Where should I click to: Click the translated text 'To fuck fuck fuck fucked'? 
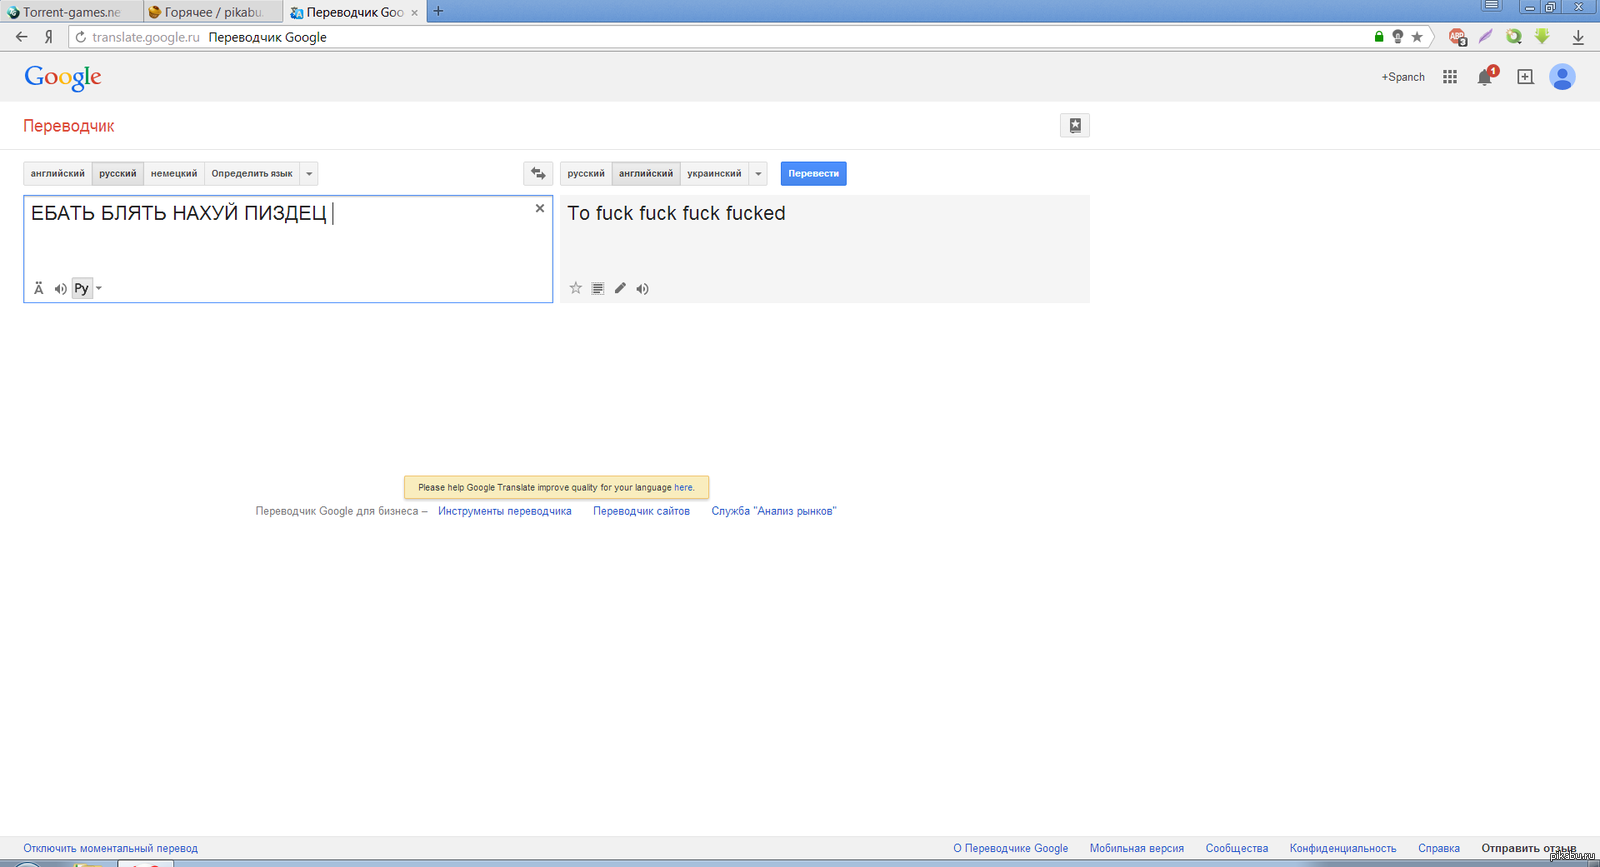pos(677,213)
